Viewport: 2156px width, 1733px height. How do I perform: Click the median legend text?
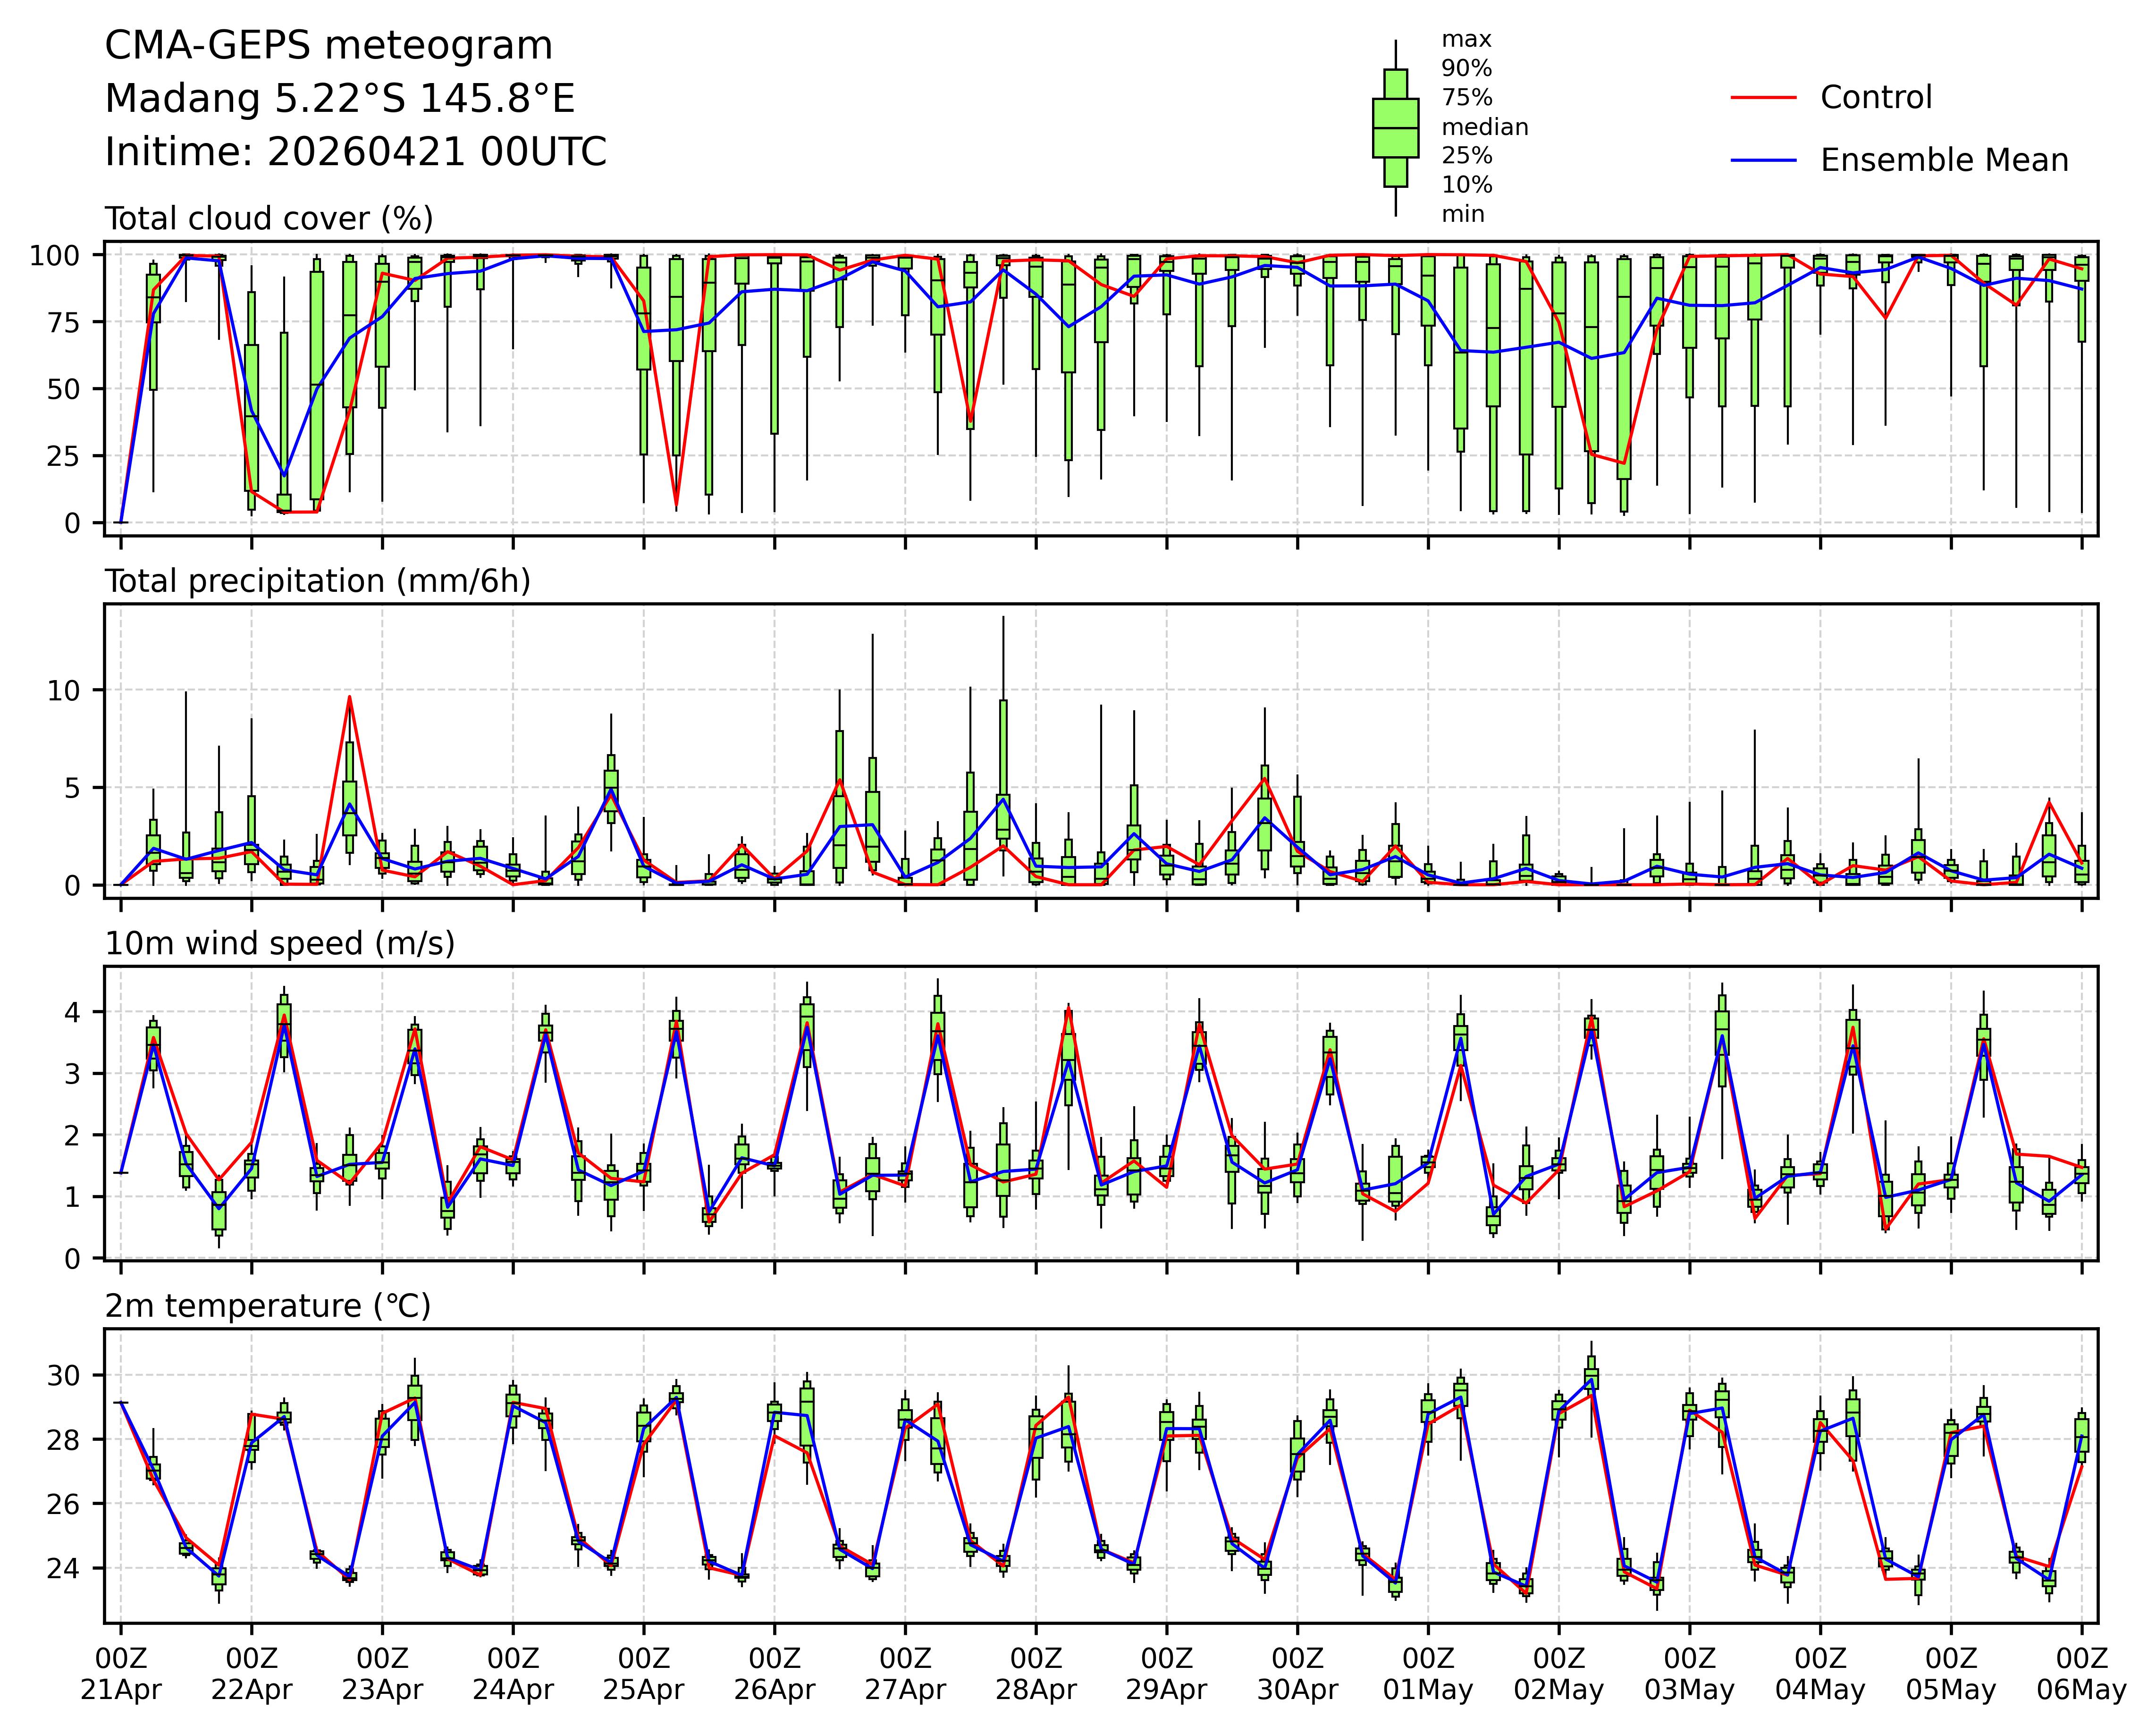click(1484, 128)
